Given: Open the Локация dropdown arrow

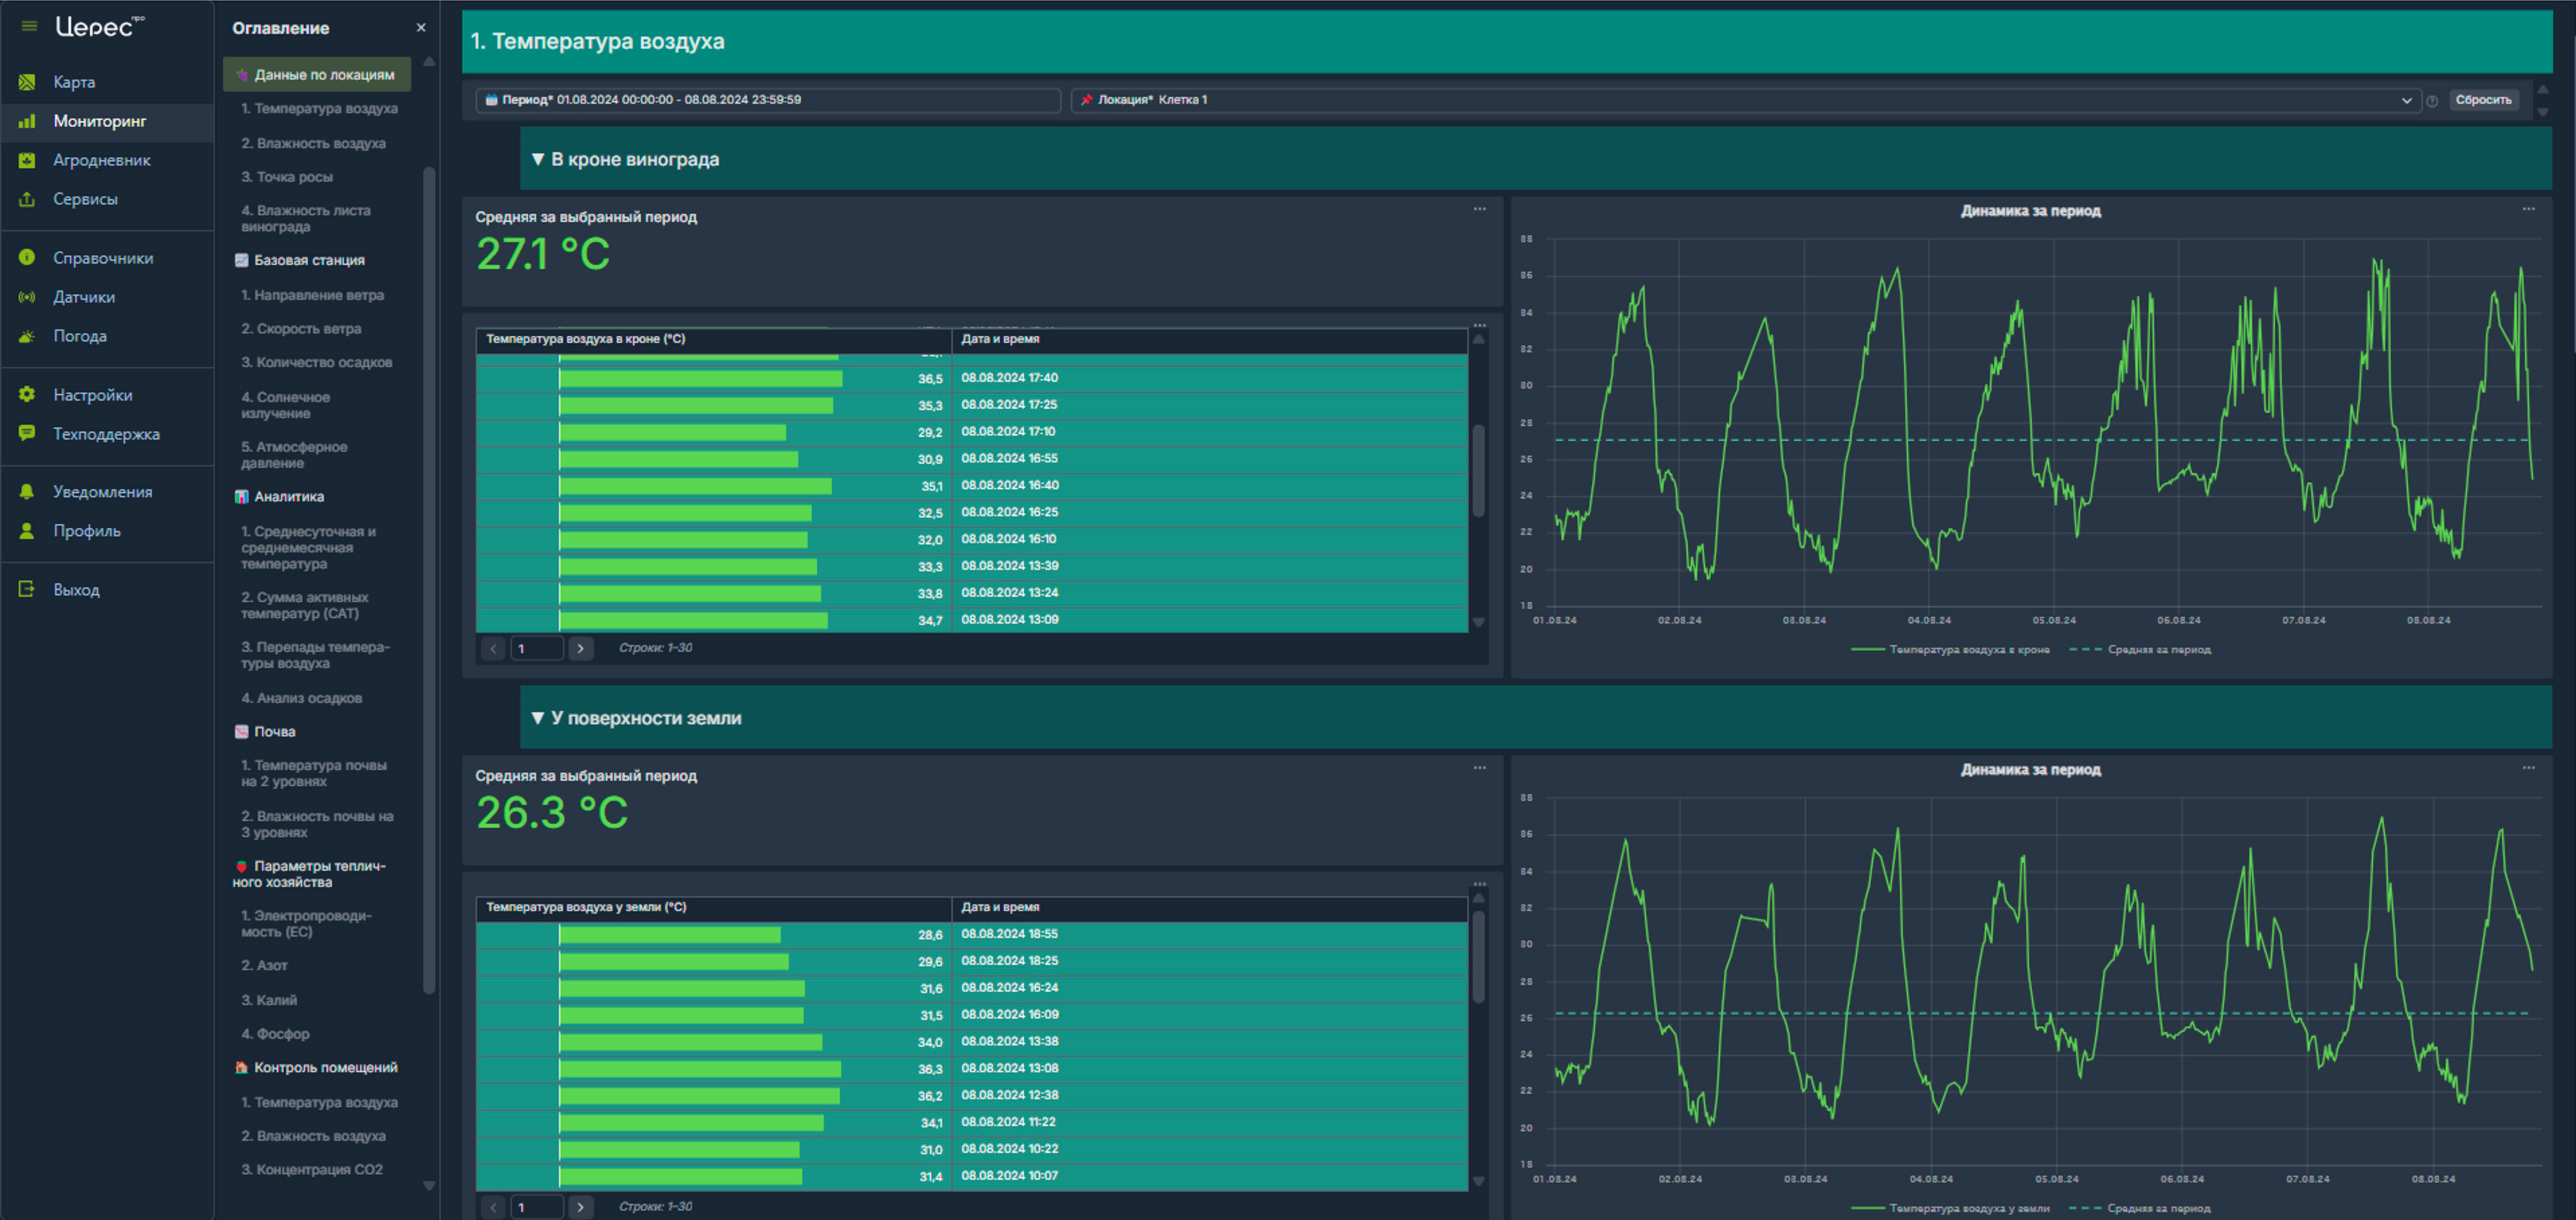Looking at the screenshot, I should pyautogui.click(x=2406, y=101).
